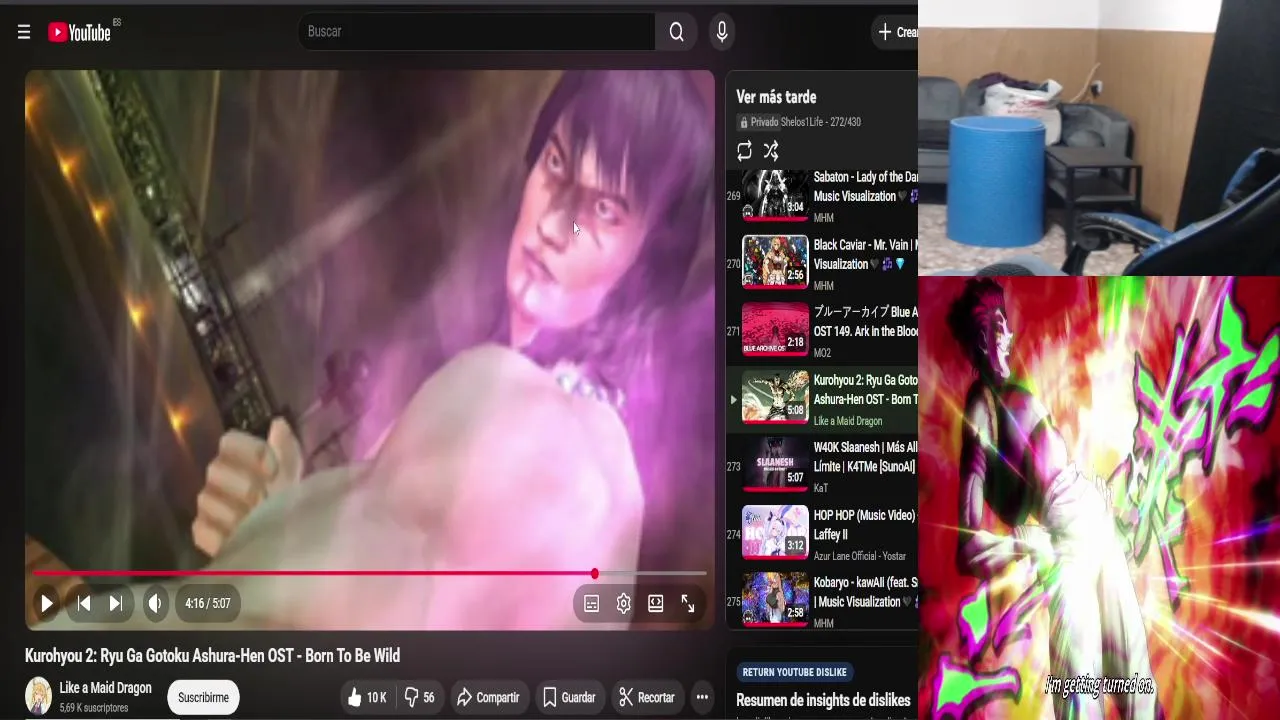Screen dimensions: 1280x720
Task: Skip to the next video
Action: click(x=116, y=603)
